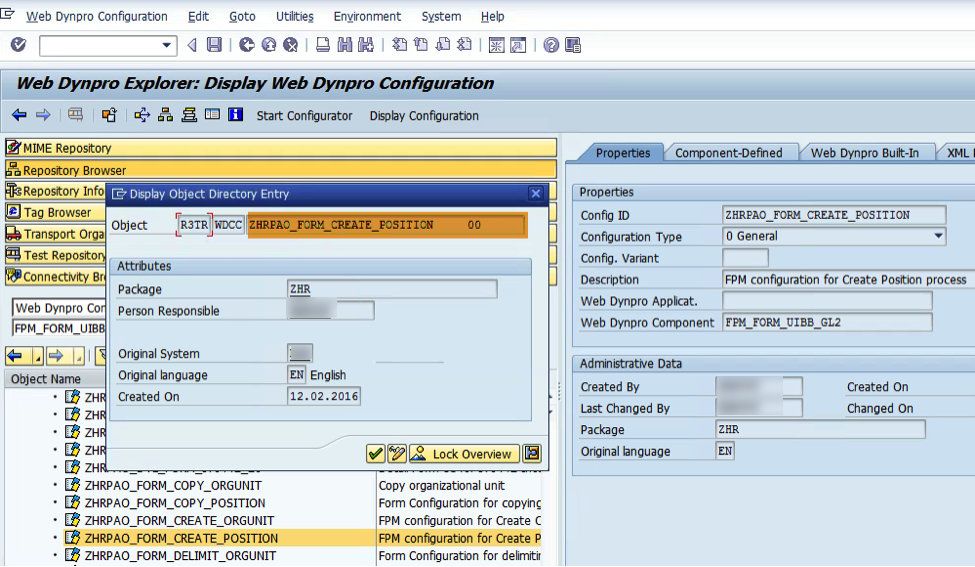Click the forward arrow in the explorer toolbar
This screenshot has width=975, height=567.
(43, 115)
